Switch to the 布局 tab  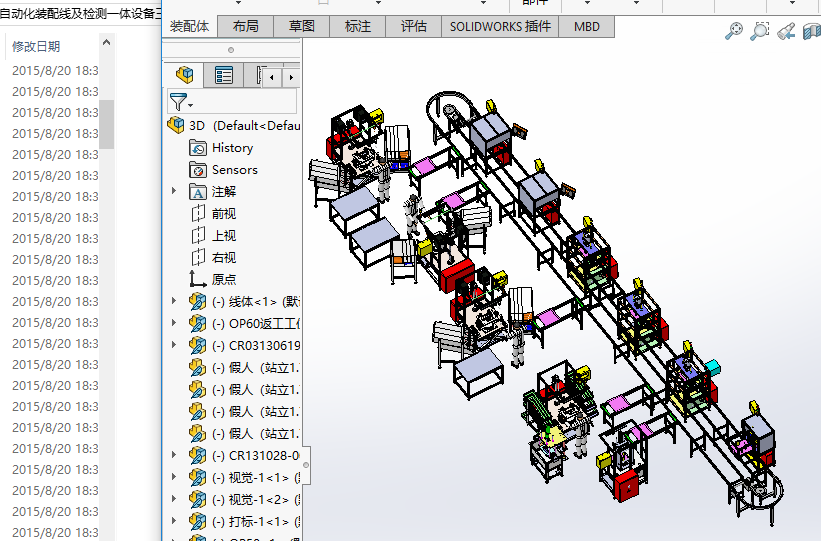tap(246, 26)
